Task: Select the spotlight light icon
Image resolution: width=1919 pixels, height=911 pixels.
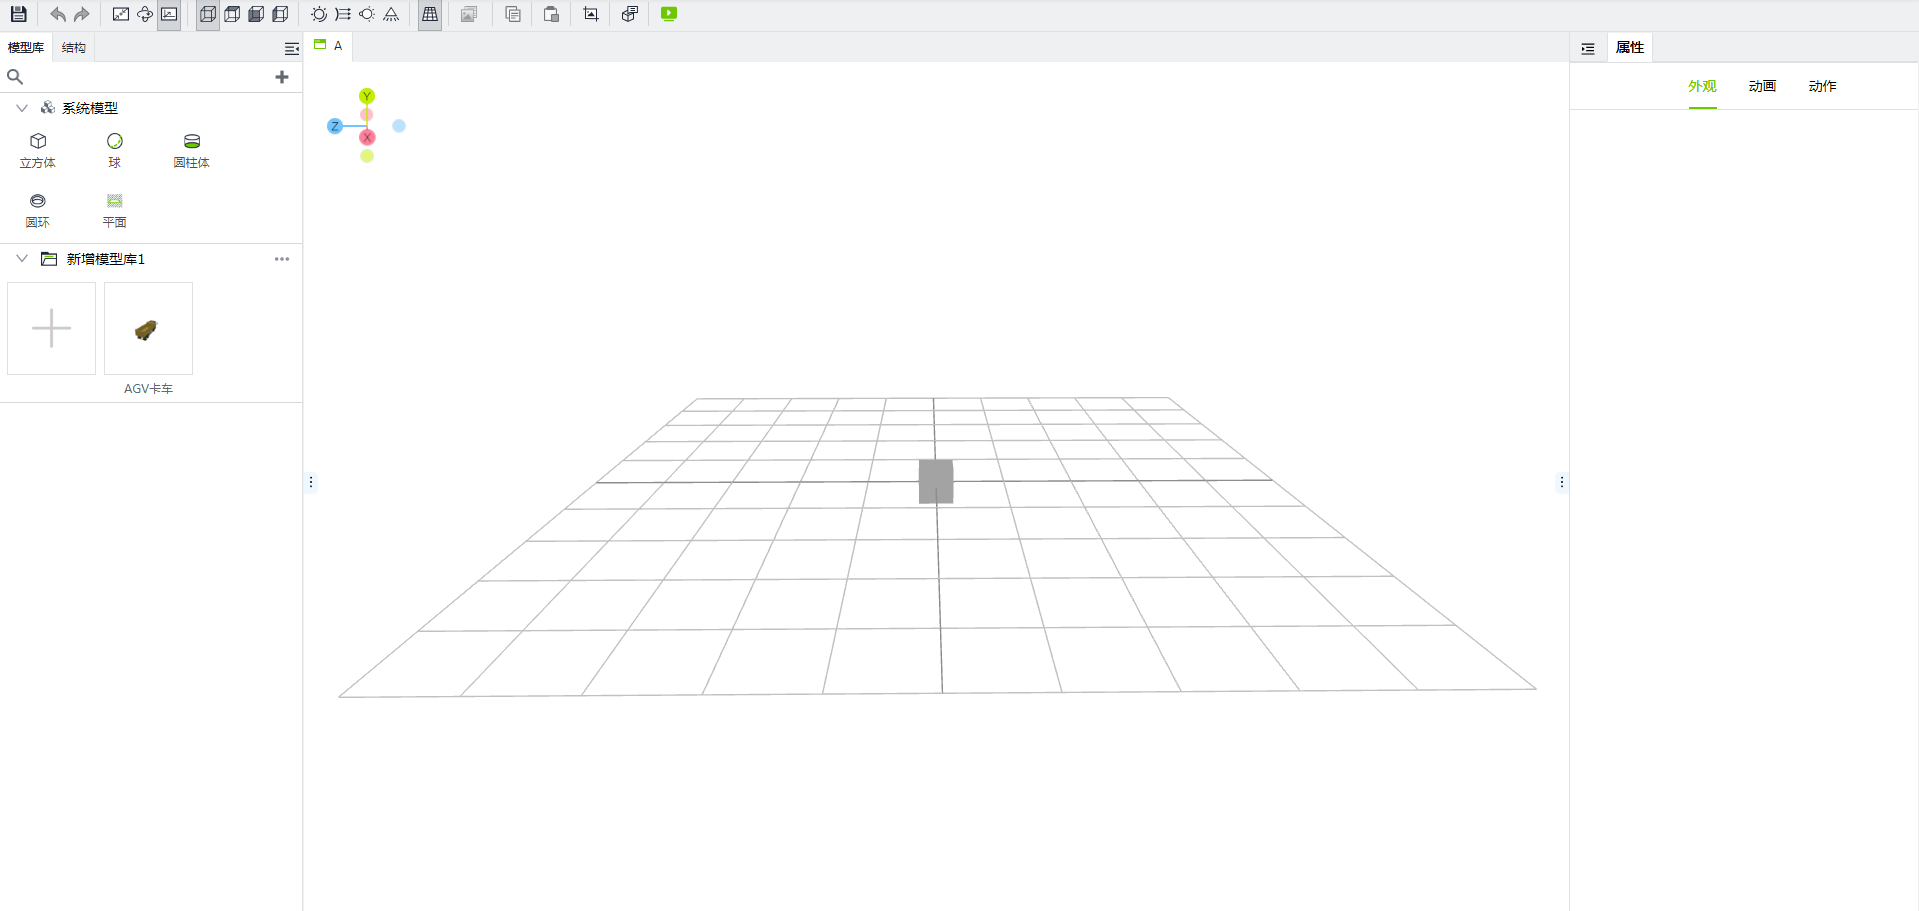Action: tap(391, 14)
